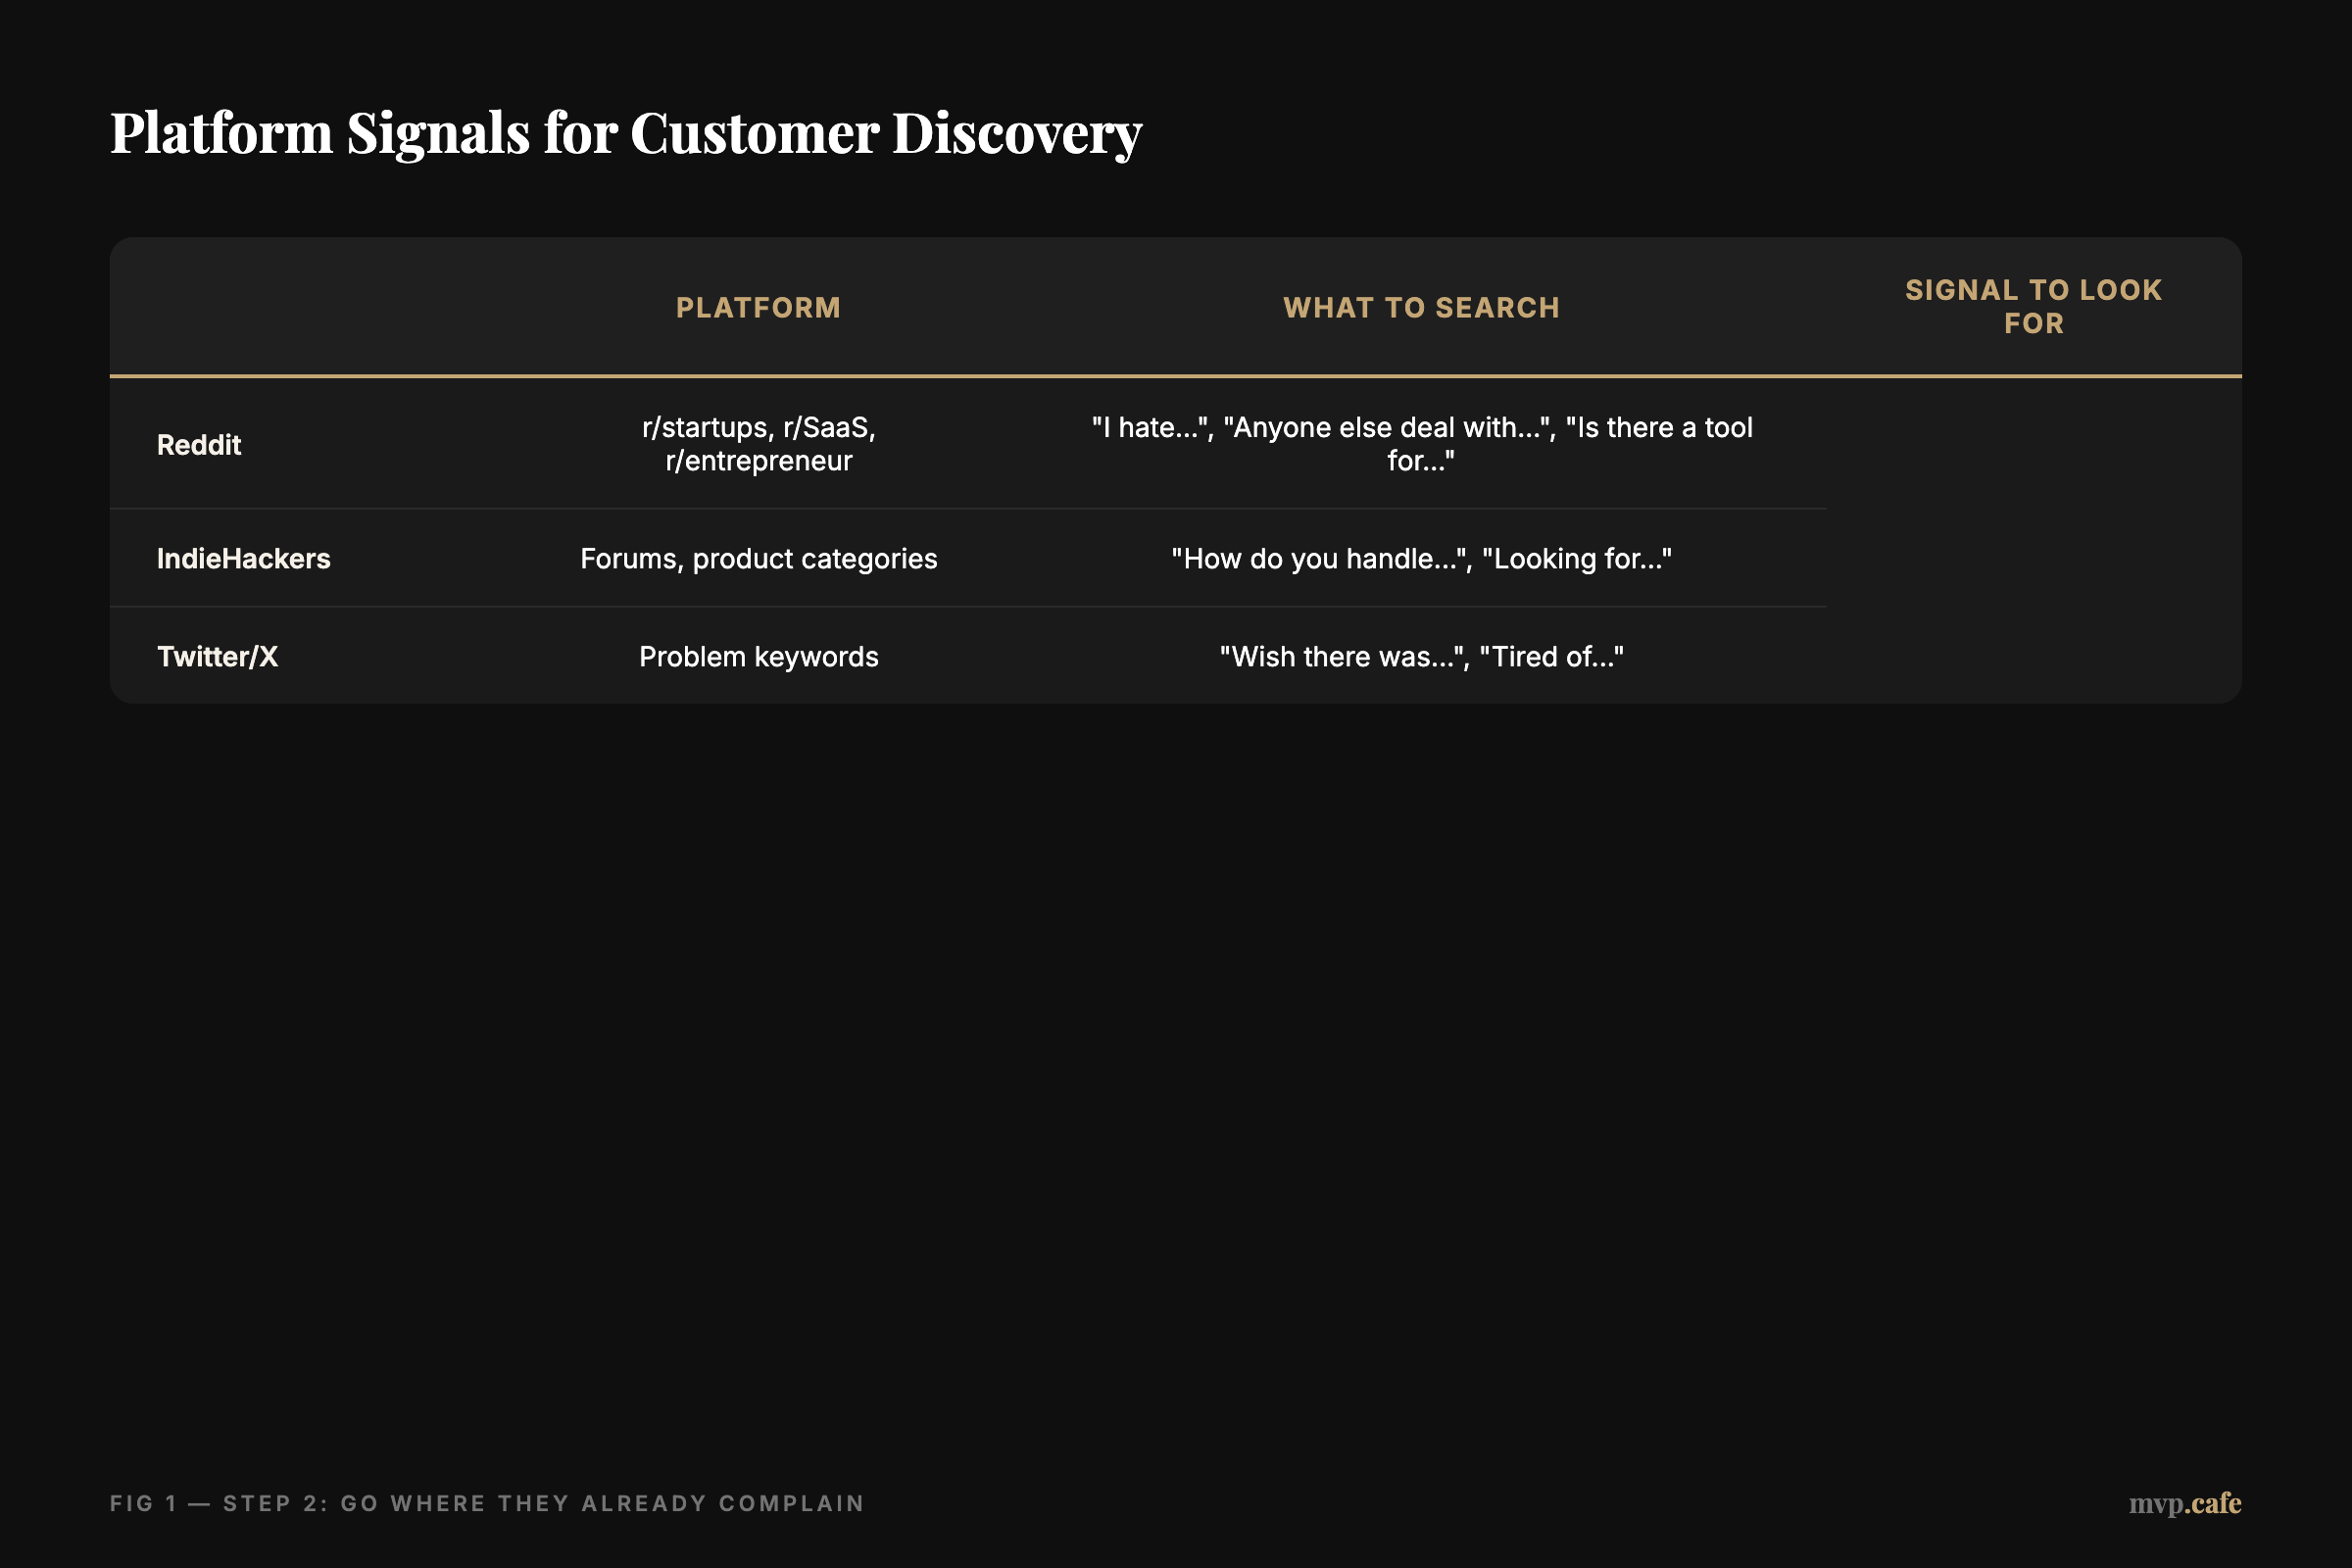Click the What to Search column header
The height and width of the screenshot is (1568, 2352).
coord(1420,307)
